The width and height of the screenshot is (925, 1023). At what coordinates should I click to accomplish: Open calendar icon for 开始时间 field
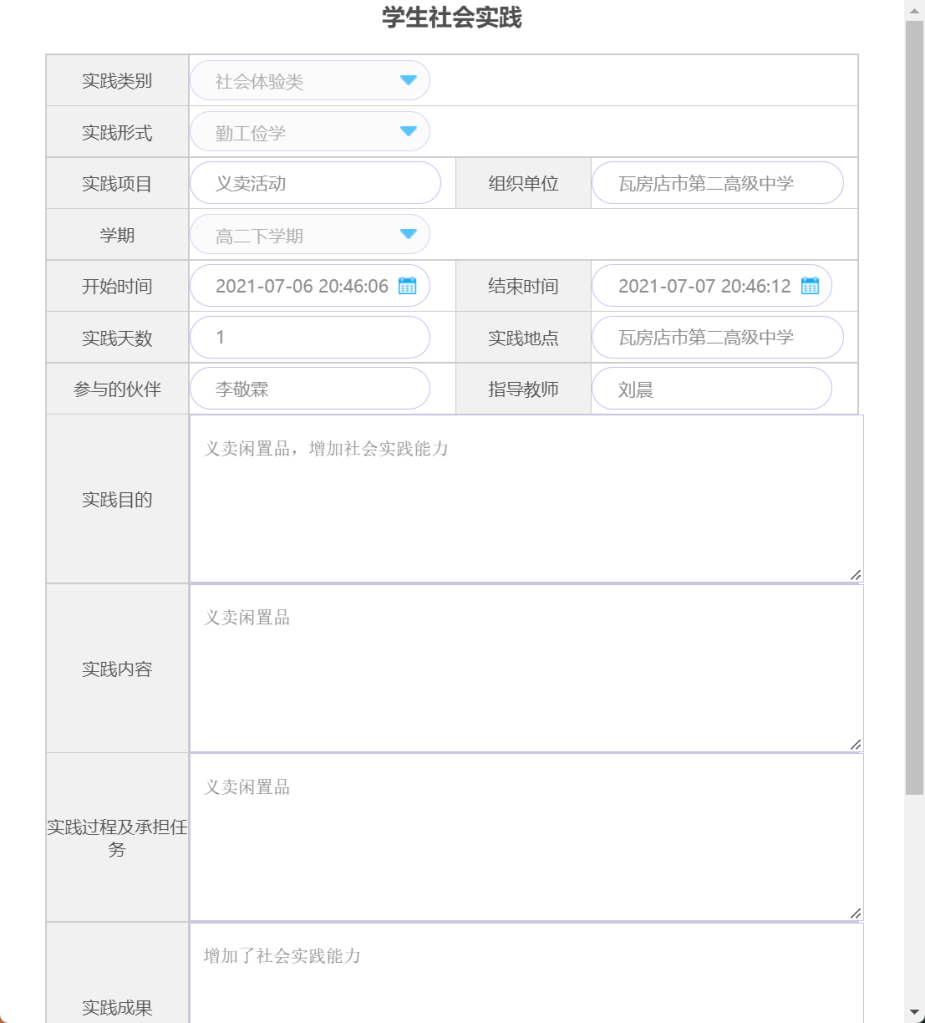tap(407, 286)
